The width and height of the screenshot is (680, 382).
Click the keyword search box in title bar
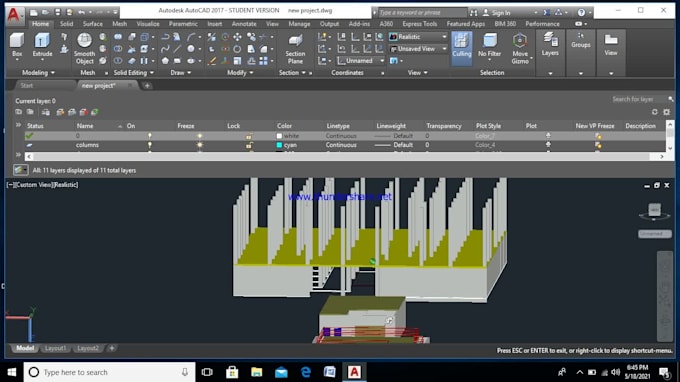[x=422, y=13]
